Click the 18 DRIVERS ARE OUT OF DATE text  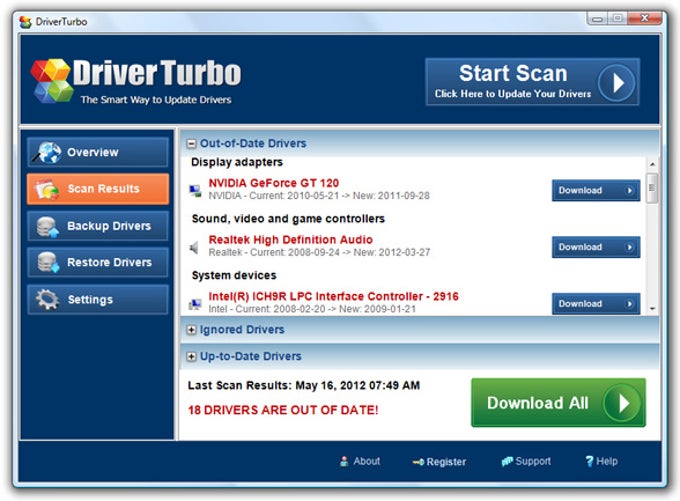coord(283,410)
